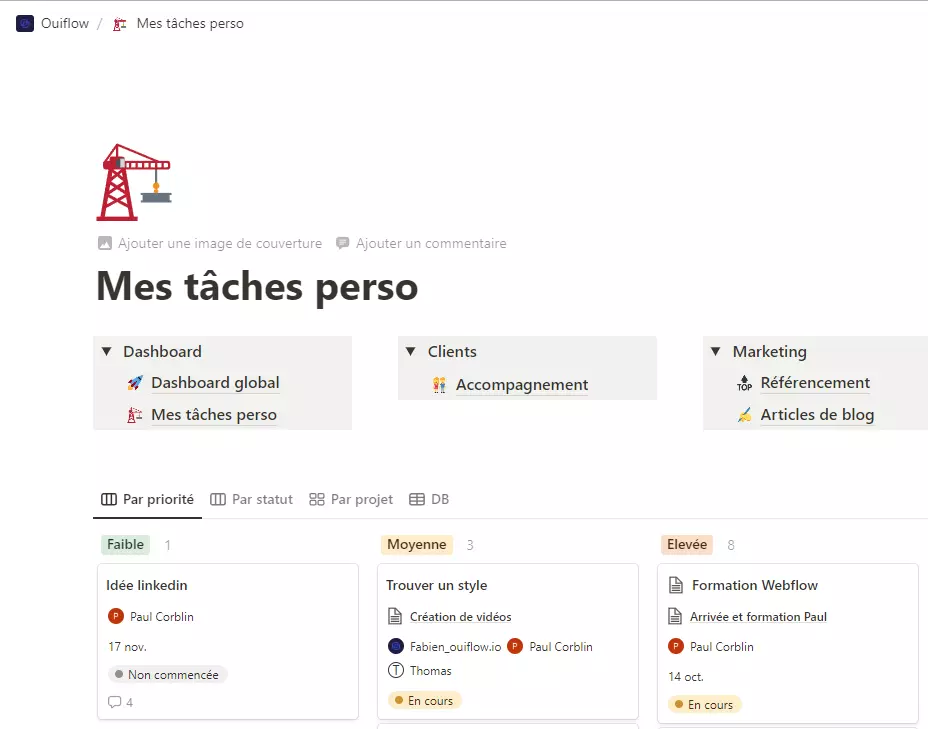Click the Dashboard toggle heading text
This screenshot has height=729, width=928.
coord(162,351)
